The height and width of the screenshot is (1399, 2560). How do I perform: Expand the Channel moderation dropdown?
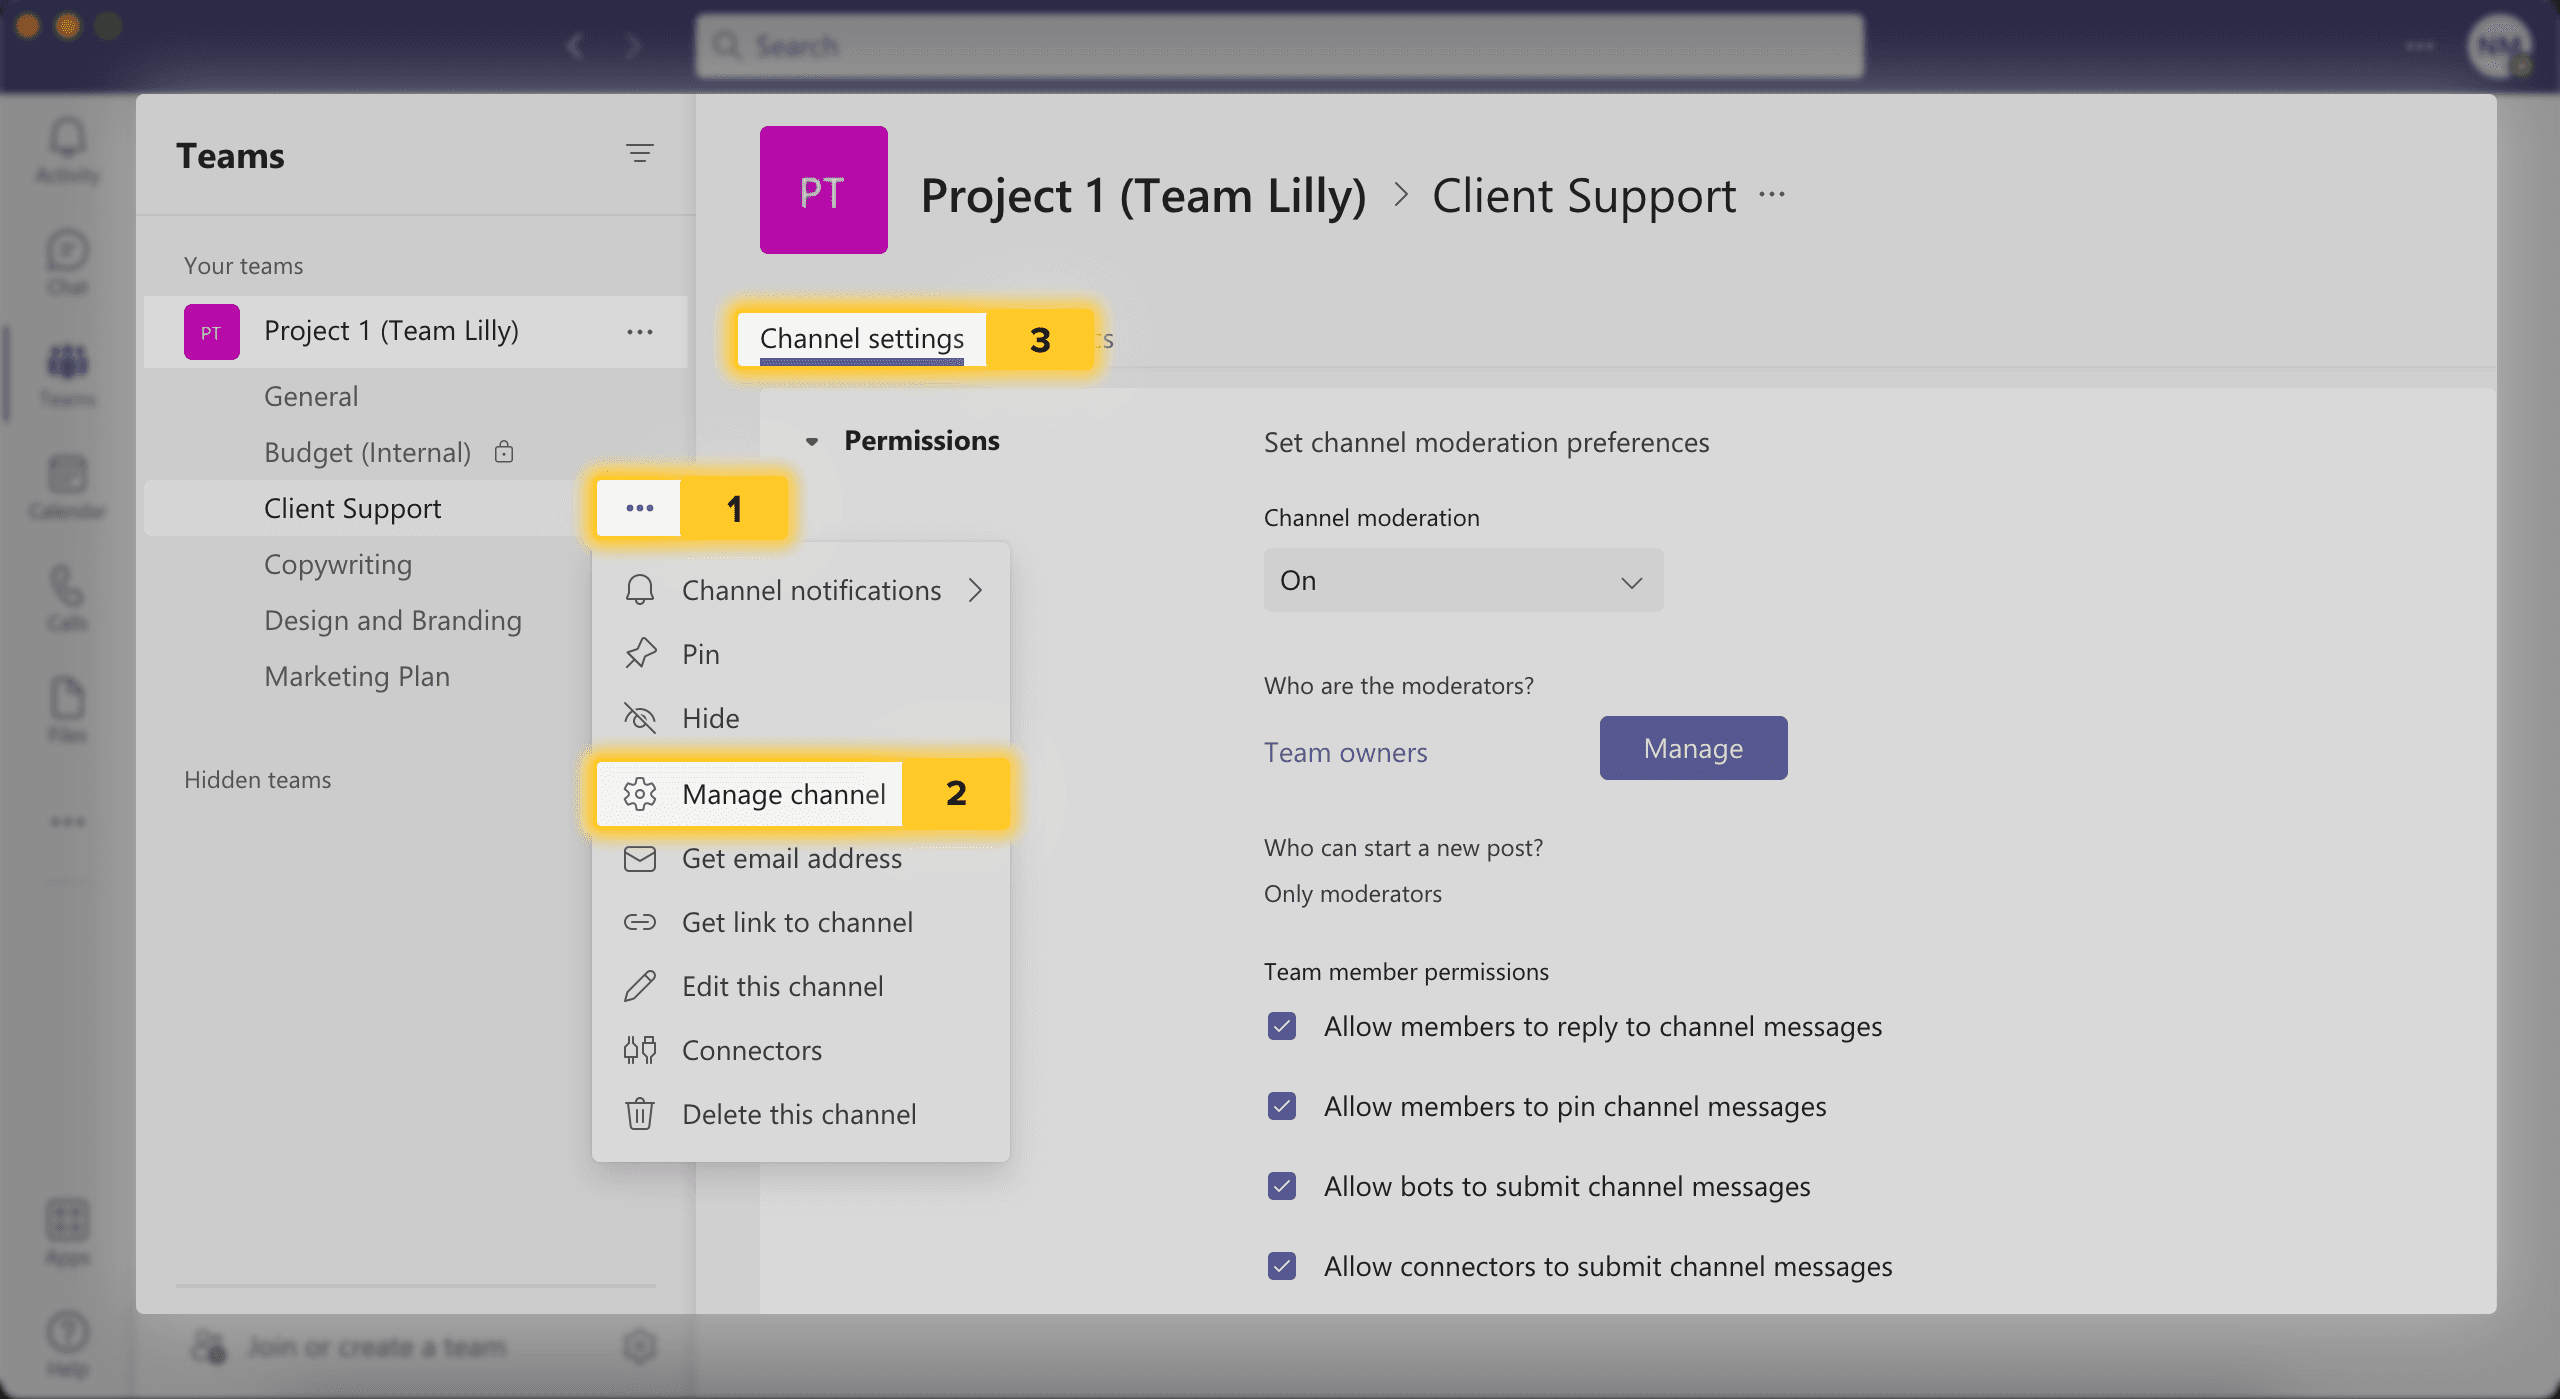pos(1461,579)
